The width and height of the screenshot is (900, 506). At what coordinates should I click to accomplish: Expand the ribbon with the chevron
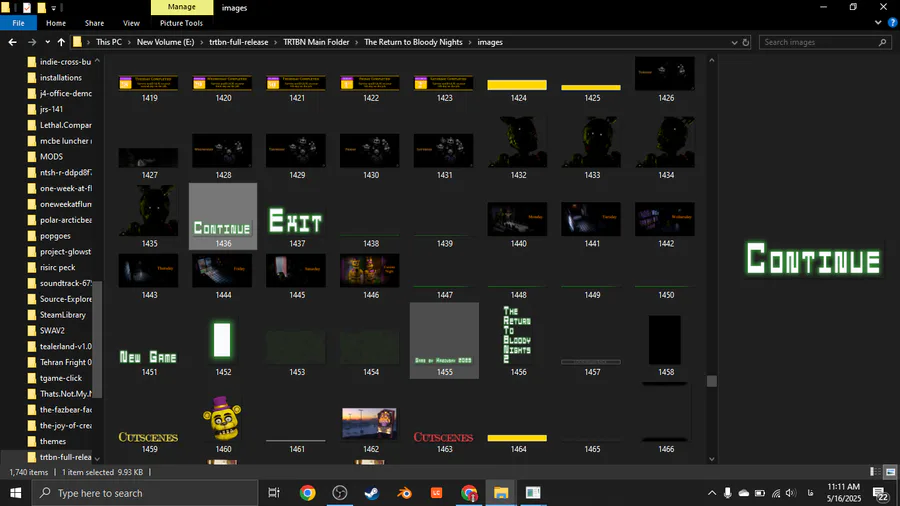coord(878,23)
